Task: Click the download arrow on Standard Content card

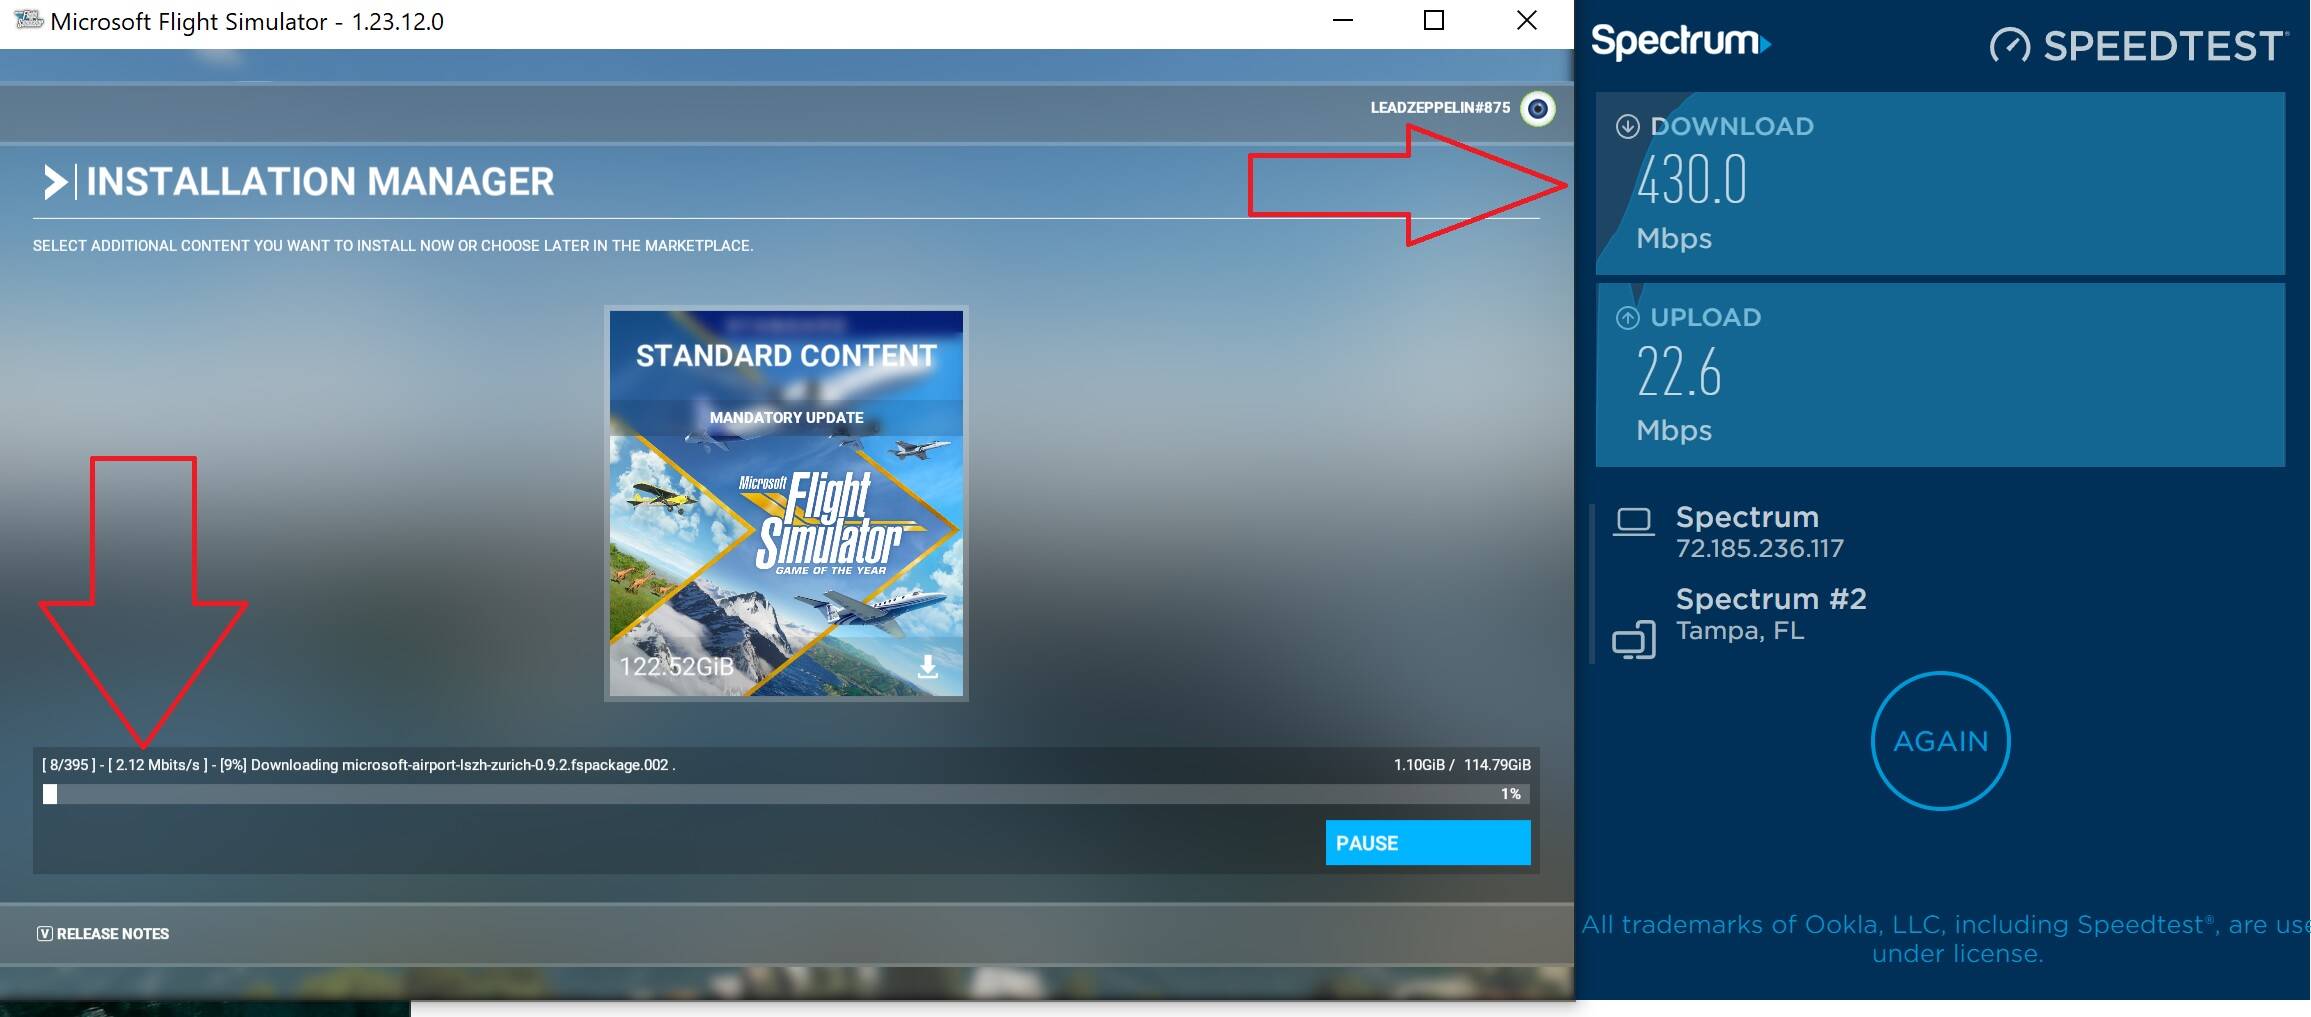Action: coord(928,666)
